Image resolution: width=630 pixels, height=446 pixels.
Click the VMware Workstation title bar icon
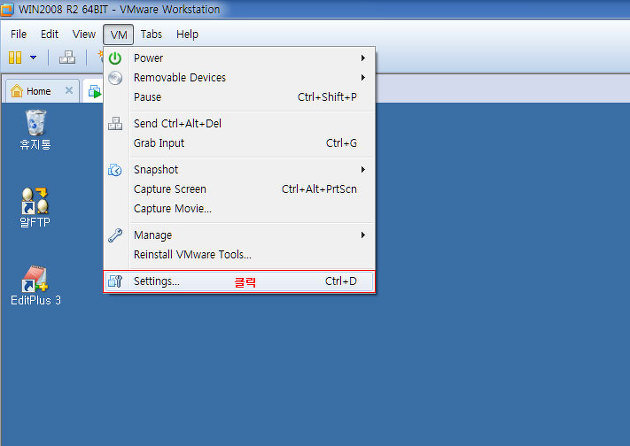pos(7,9)
